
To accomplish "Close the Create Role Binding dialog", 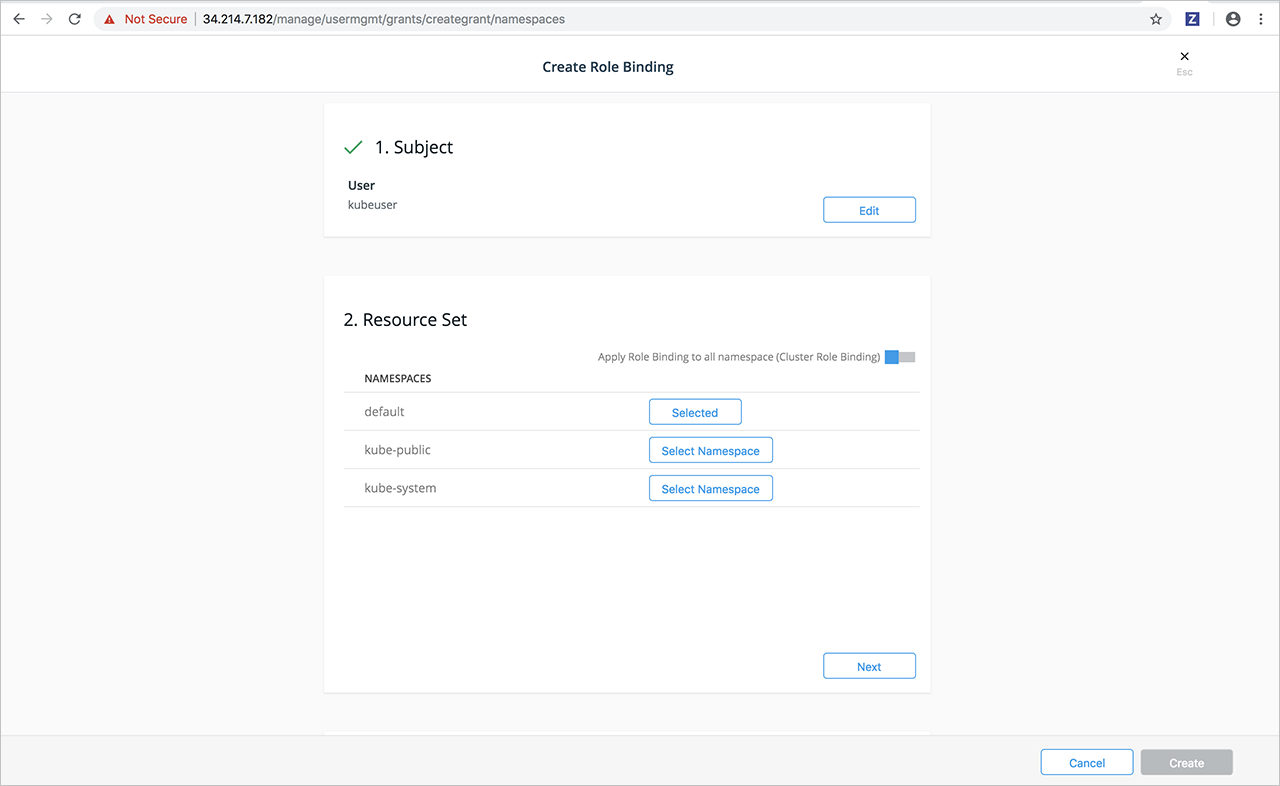I will pos(1185,57).
